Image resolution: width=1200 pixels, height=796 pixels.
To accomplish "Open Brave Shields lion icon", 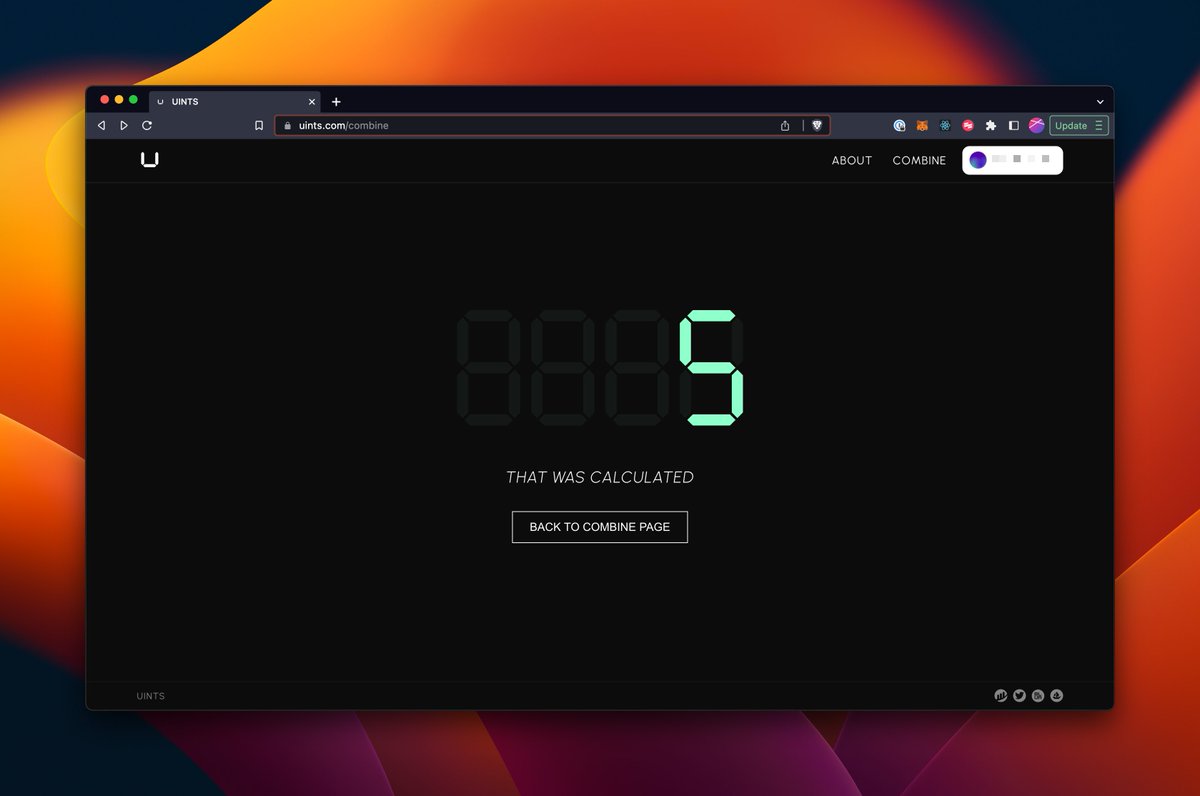I will pos(817,126).
